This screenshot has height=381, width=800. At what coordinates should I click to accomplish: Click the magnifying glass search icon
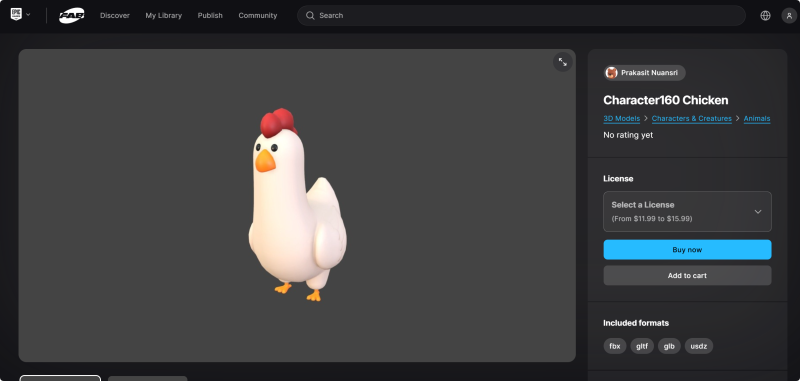[310, 15]
